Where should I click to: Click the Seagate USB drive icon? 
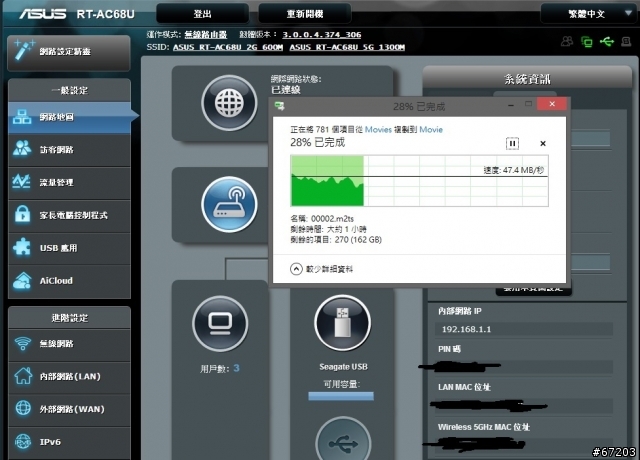(x=342, y=323)
